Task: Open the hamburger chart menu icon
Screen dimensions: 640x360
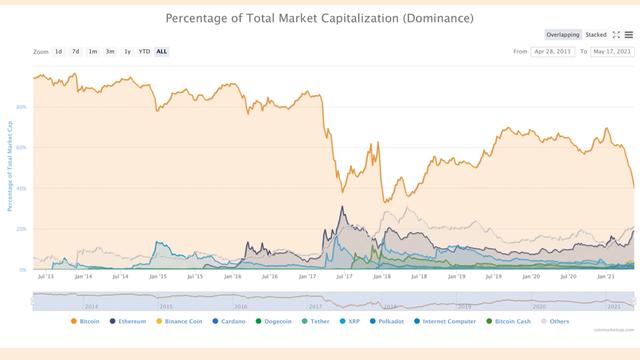Action: coord(629,35)
